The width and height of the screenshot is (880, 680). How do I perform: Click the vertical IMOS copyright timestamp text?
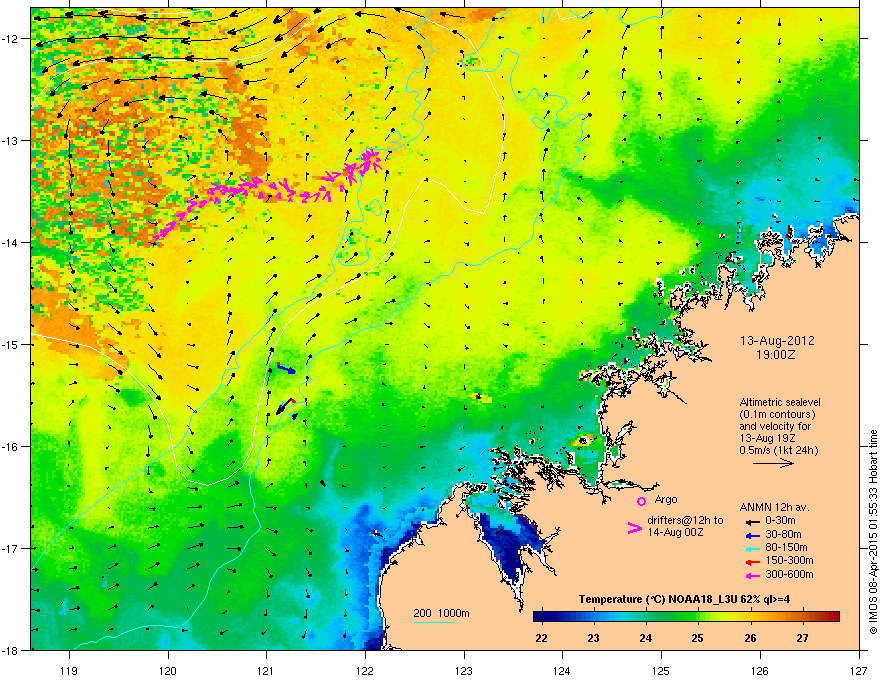point(873,532)
